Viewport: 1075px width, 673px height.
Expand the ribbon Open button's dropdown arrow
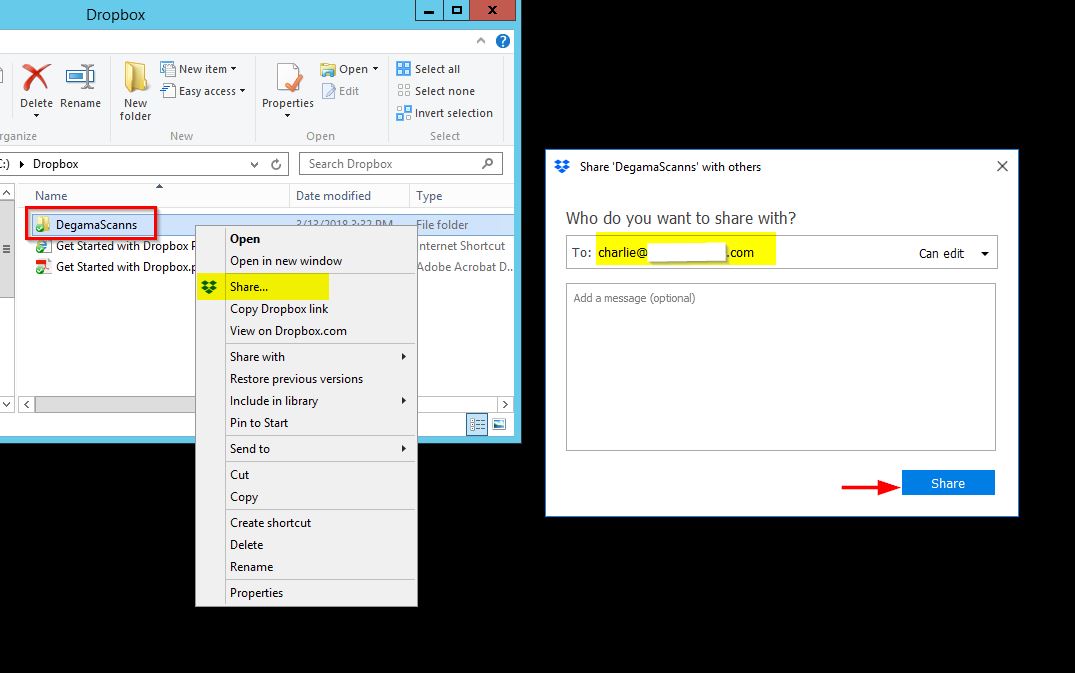coord(375,69)
